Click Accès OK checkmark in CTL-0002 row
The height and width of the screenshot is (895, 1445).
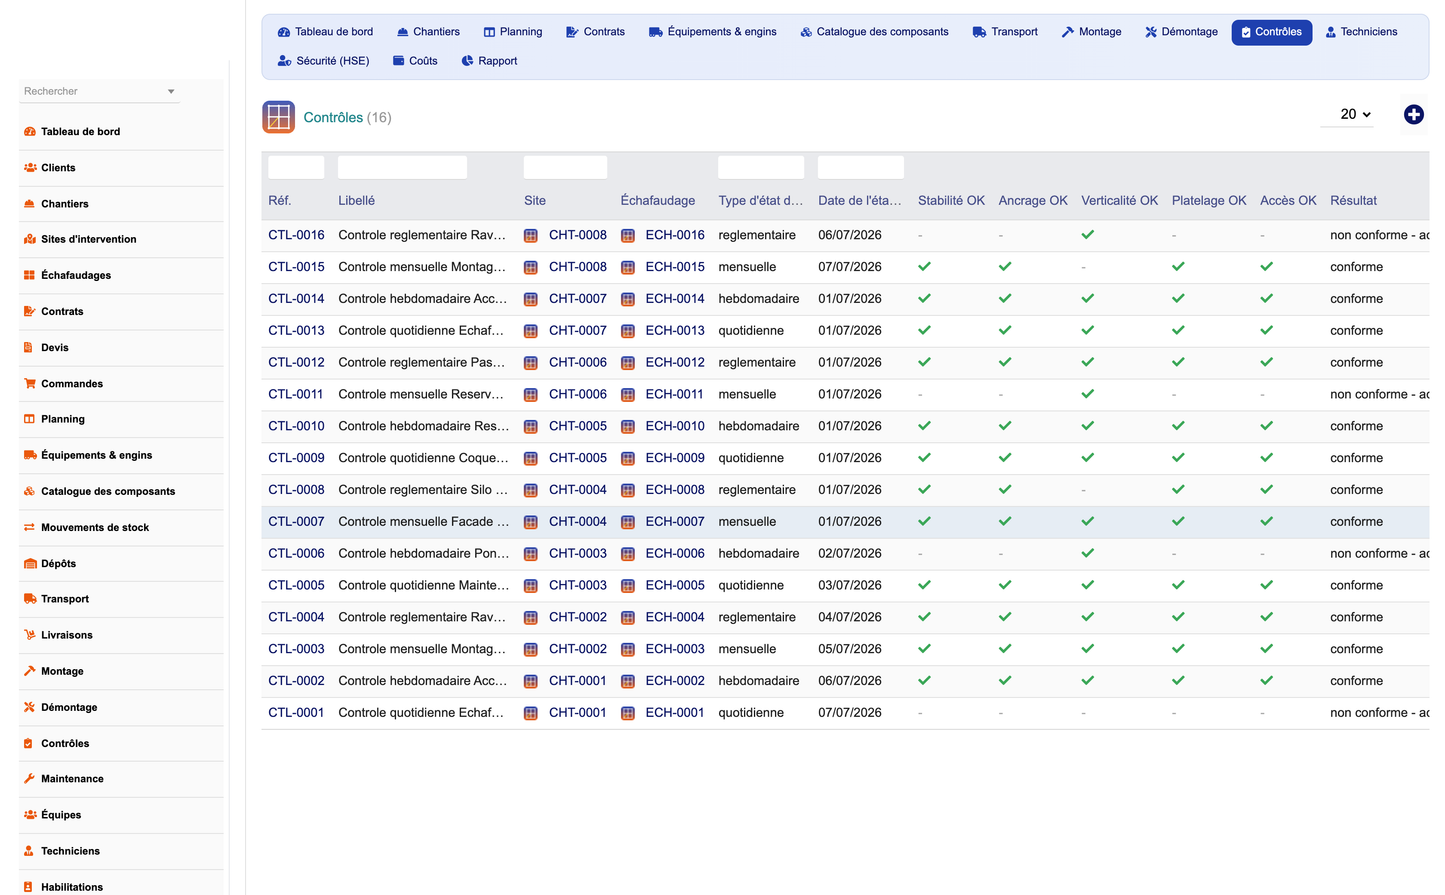tap(1267, 681)
